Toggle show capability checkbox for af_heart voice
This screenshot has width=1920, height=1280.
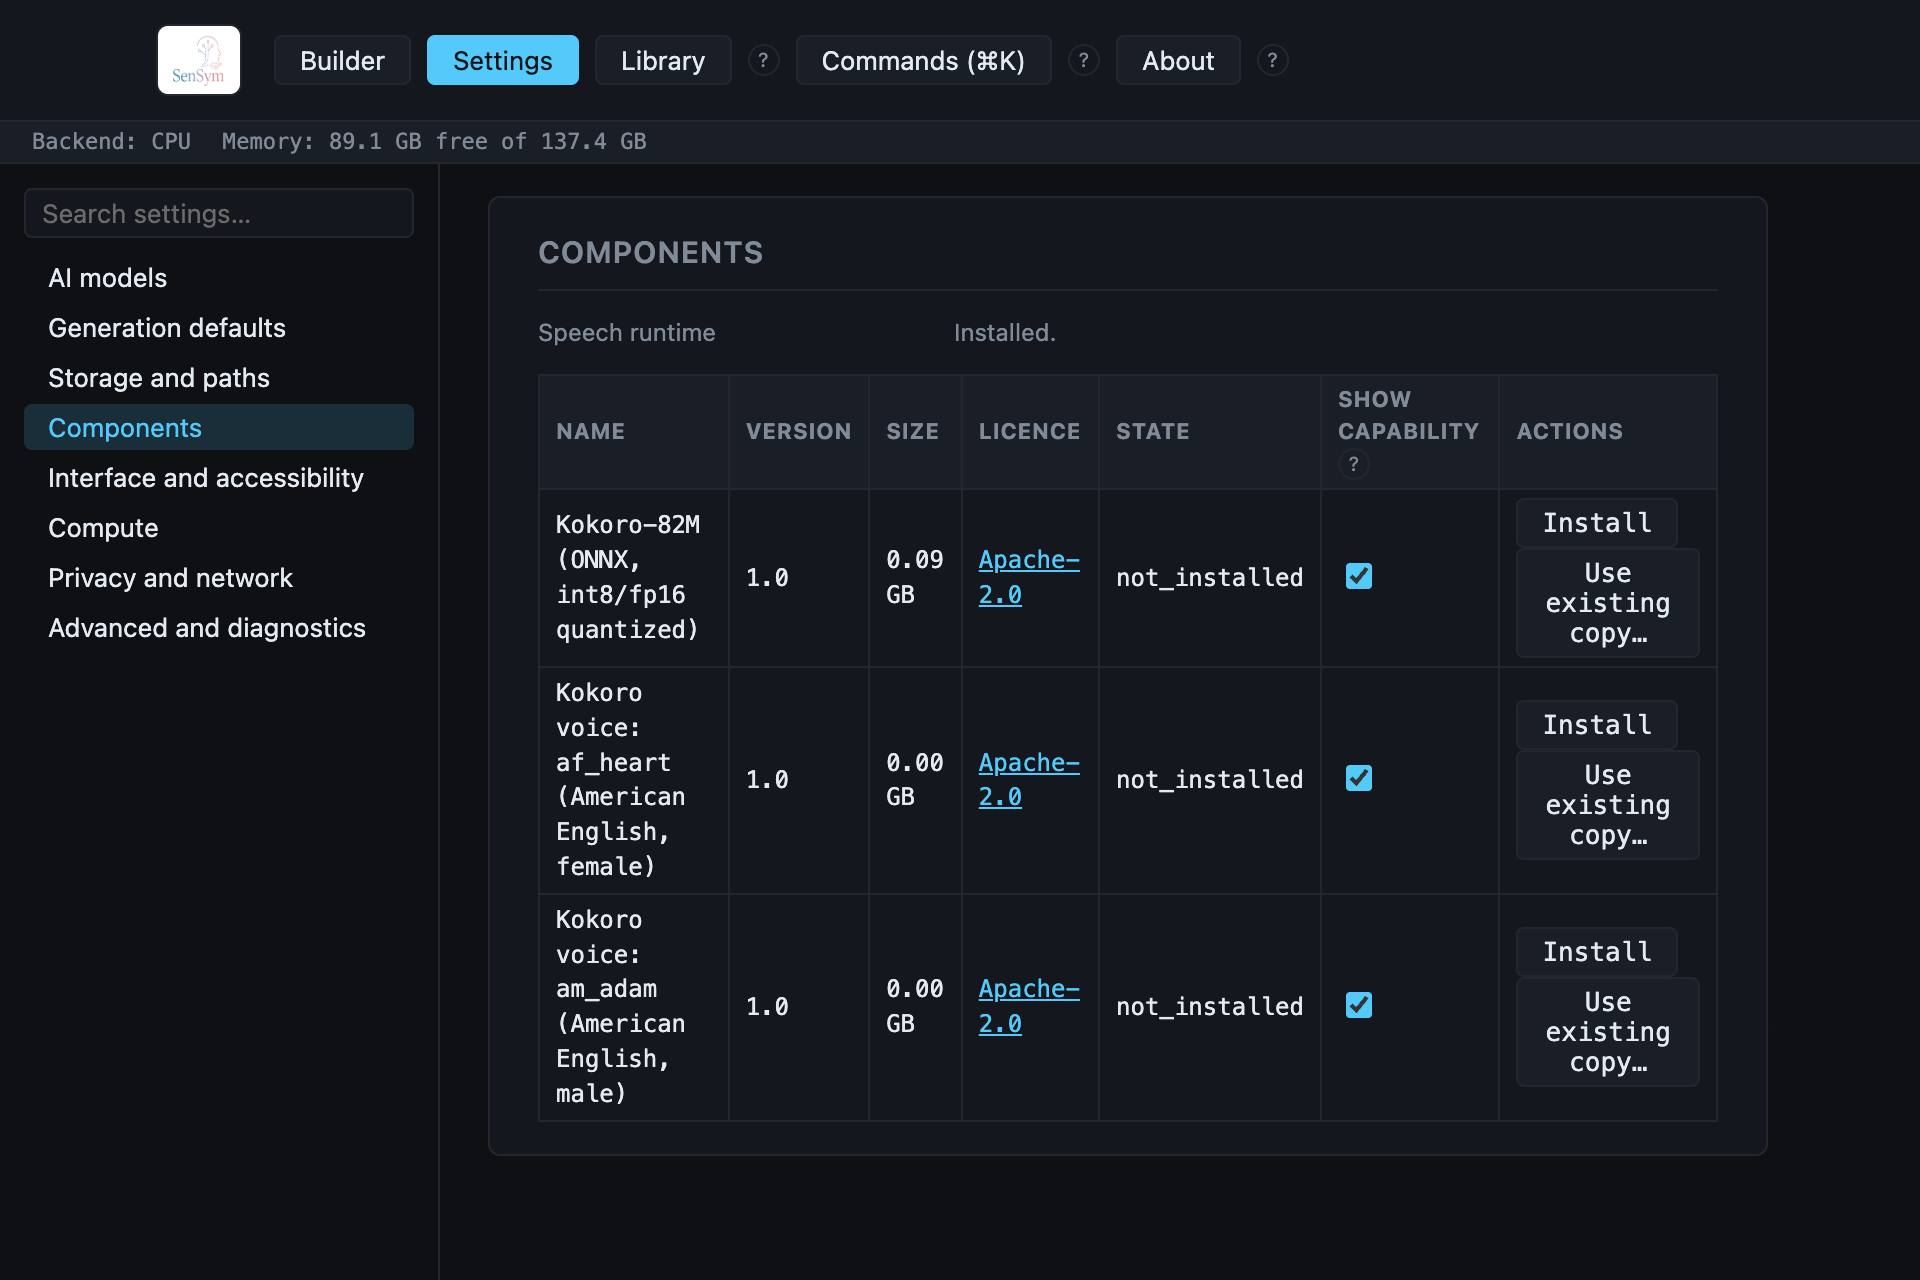[1359, 778]
